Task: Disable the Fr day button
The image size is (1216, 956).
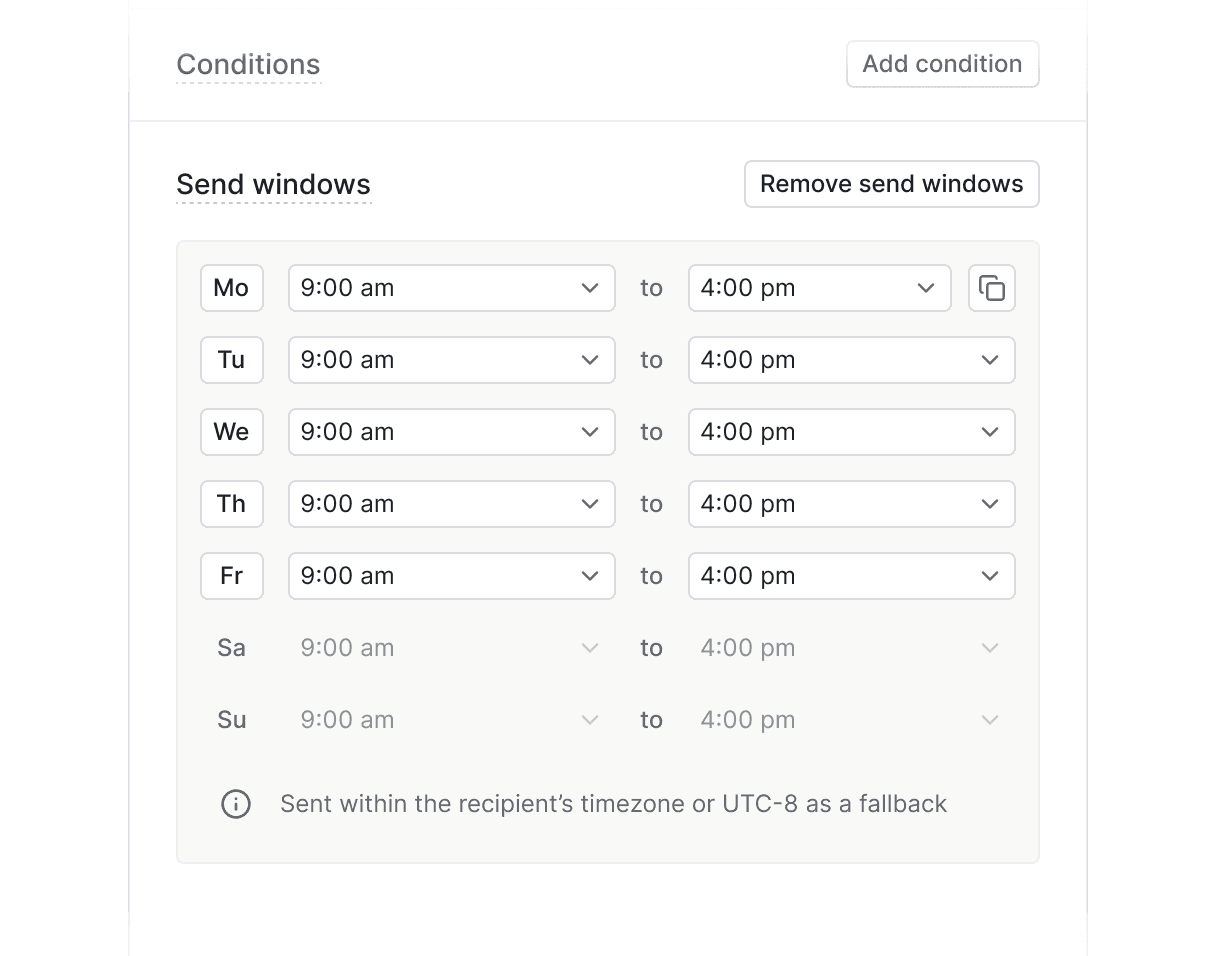Action: pos(231,576)
